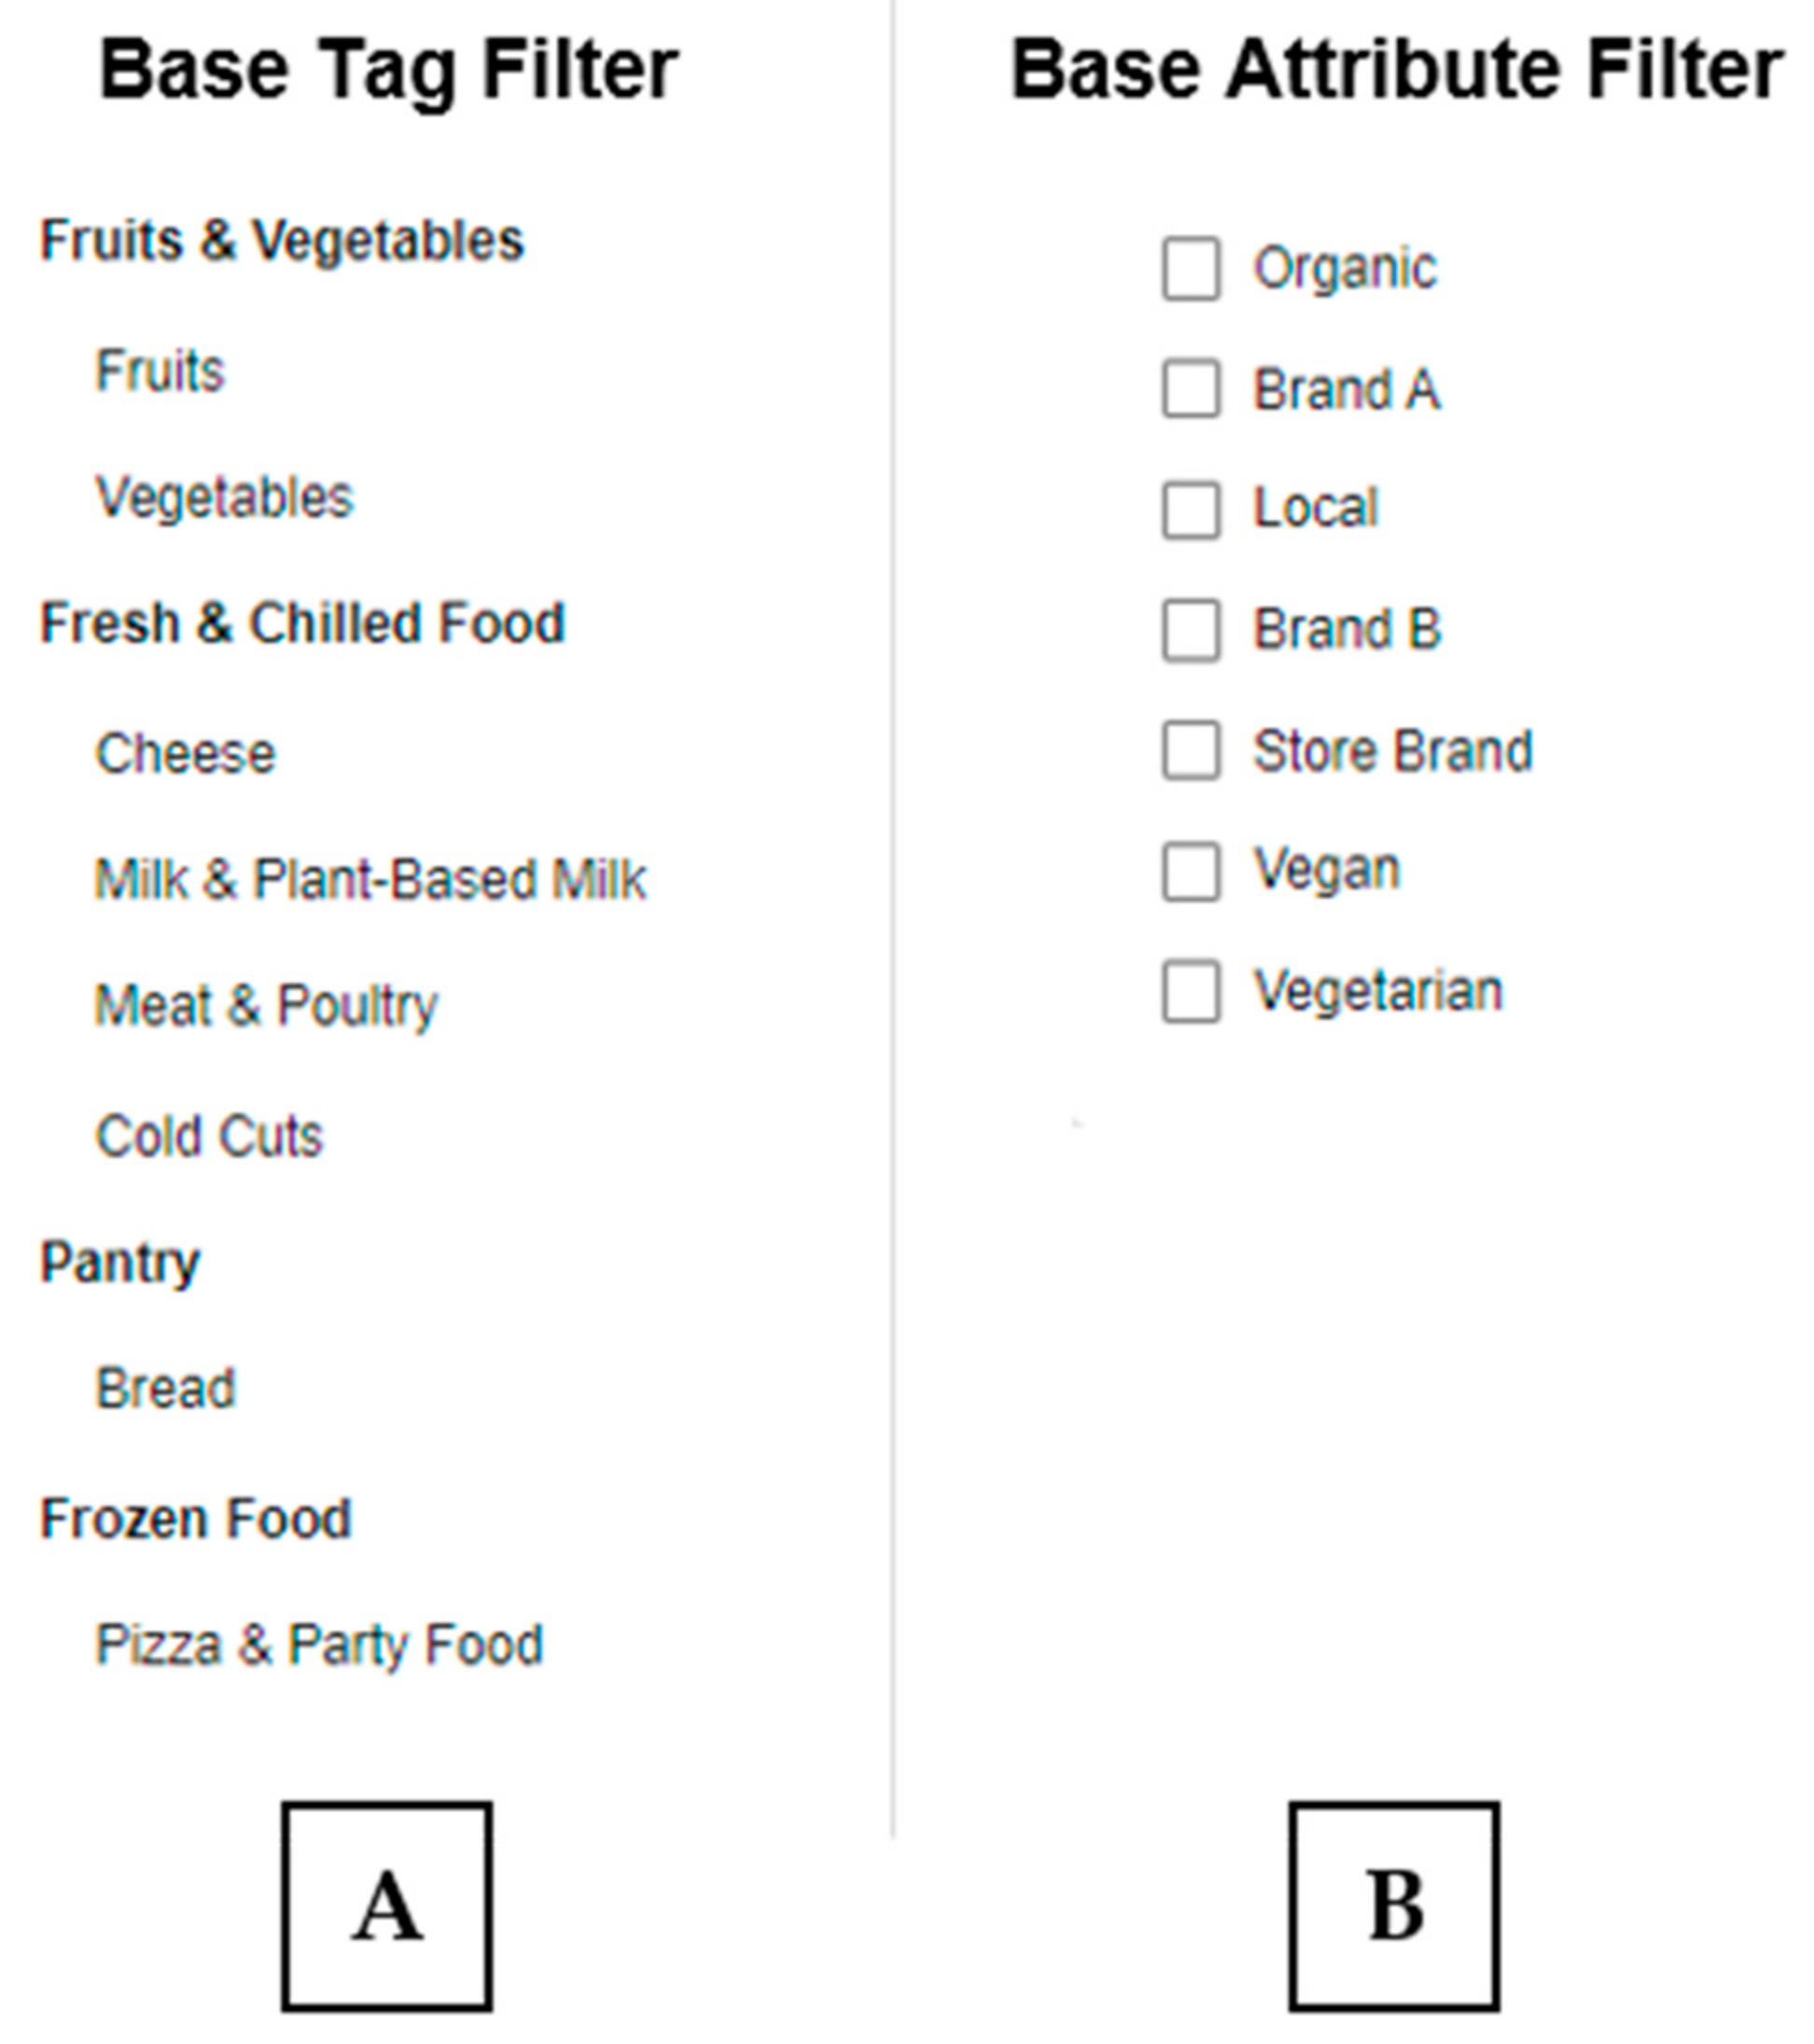Screen dimensions: 1814x2044
Task: Check the Vegetarian checkbox
Action: (1190, 991)
